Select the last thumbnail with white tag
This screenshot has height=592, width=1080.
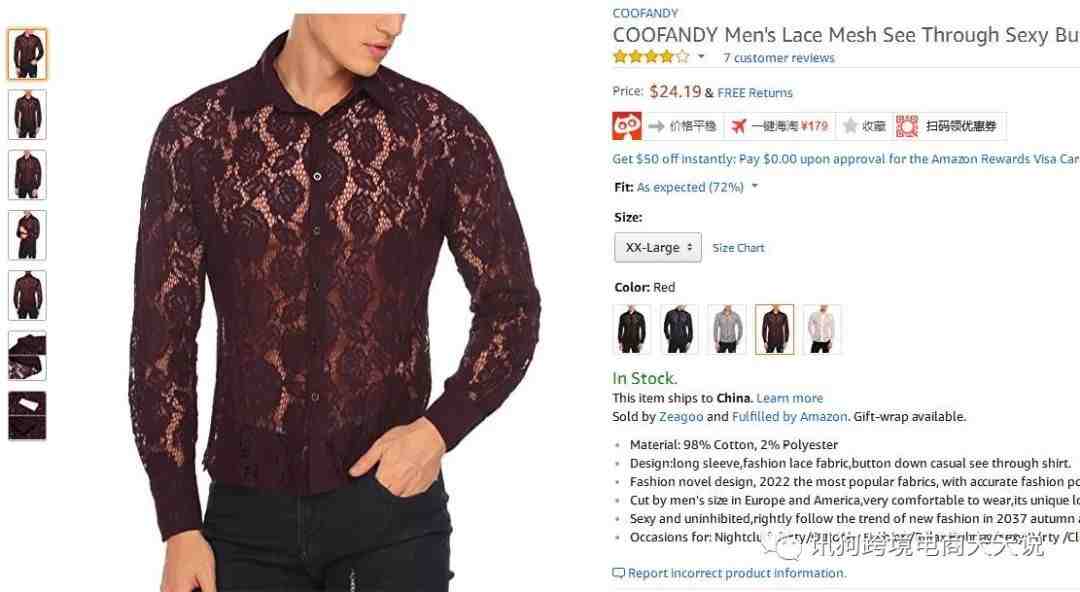28,416
